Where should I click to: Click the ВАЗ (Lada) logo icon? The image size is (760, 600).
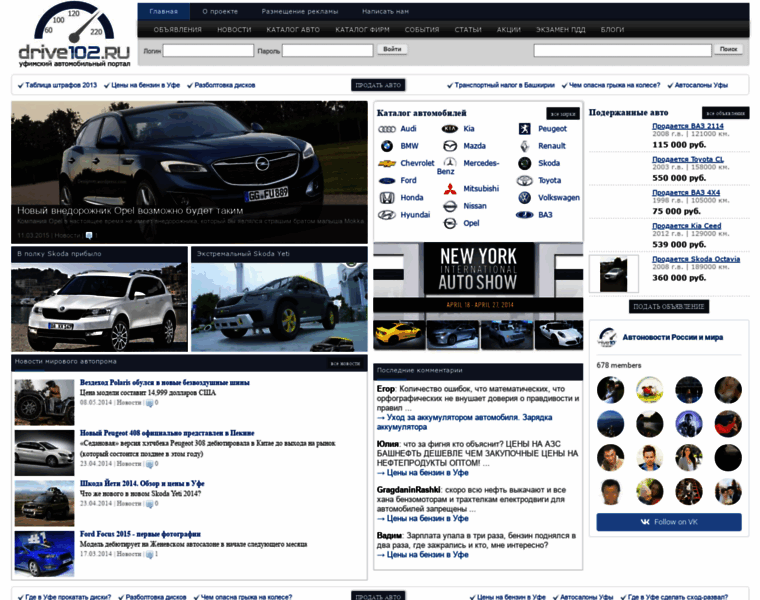(x=524, y=215)
